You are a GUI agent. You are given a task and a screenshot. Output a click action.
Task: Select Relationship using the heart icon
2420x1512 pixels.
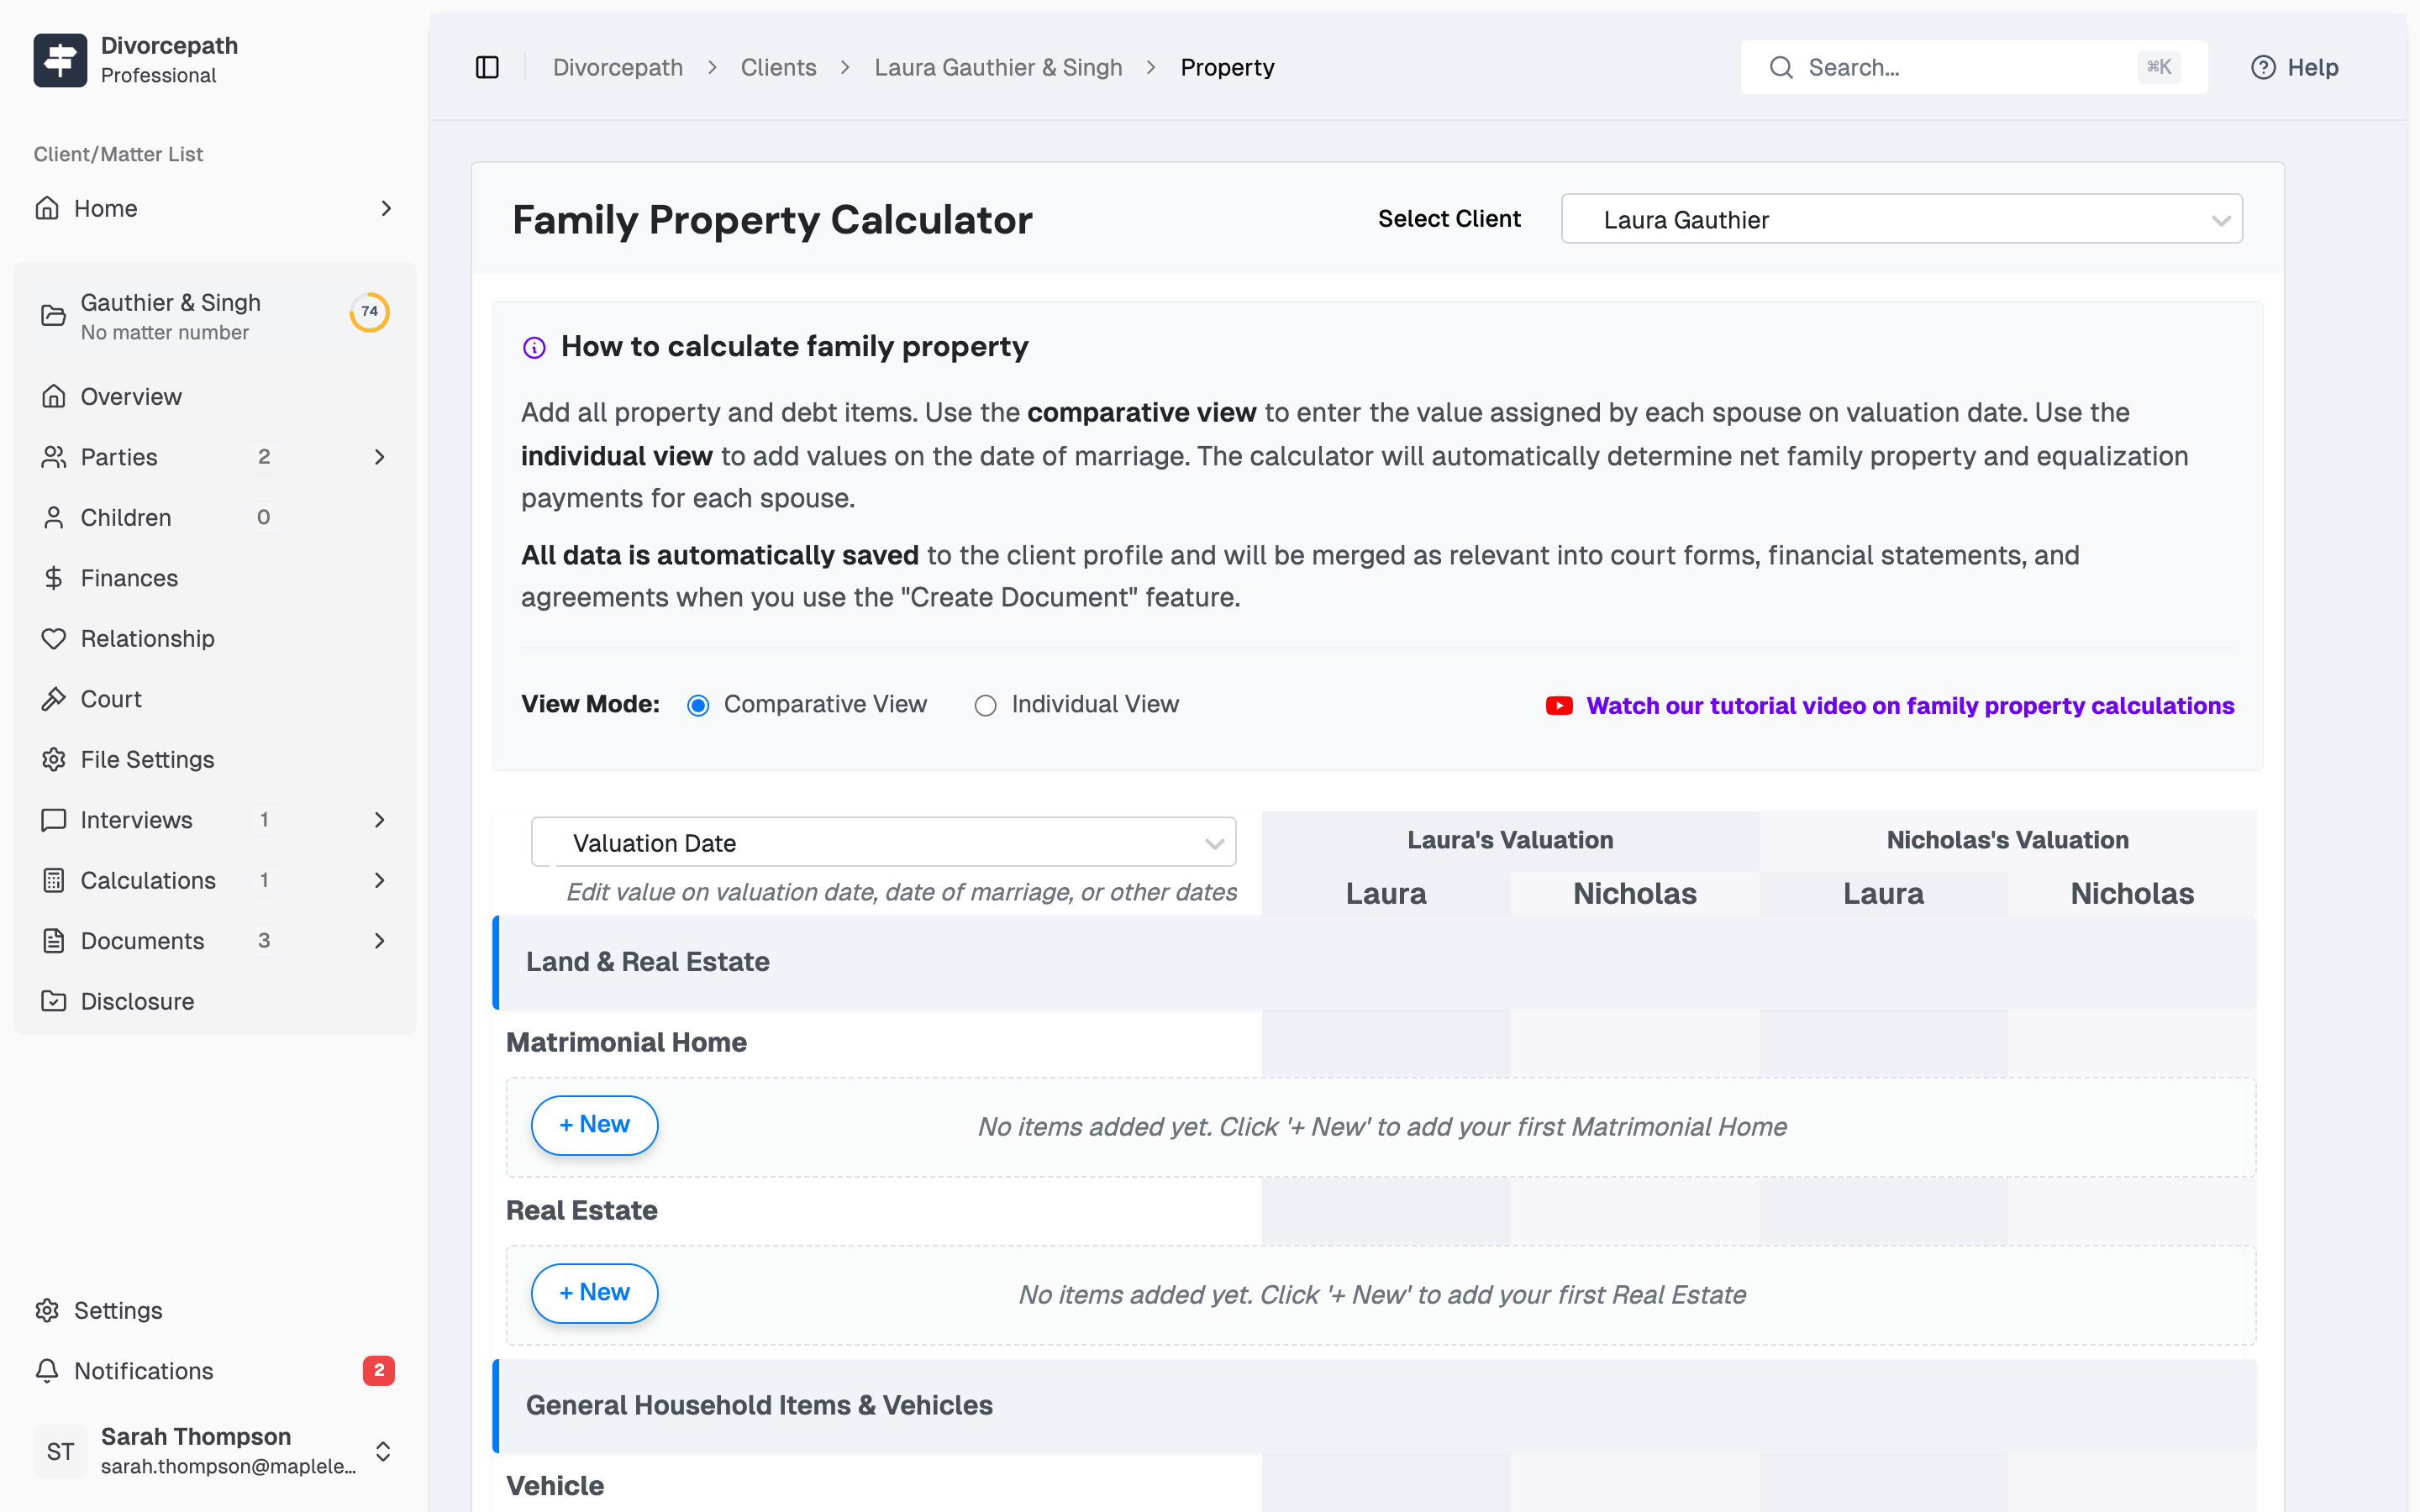point(54,638)
